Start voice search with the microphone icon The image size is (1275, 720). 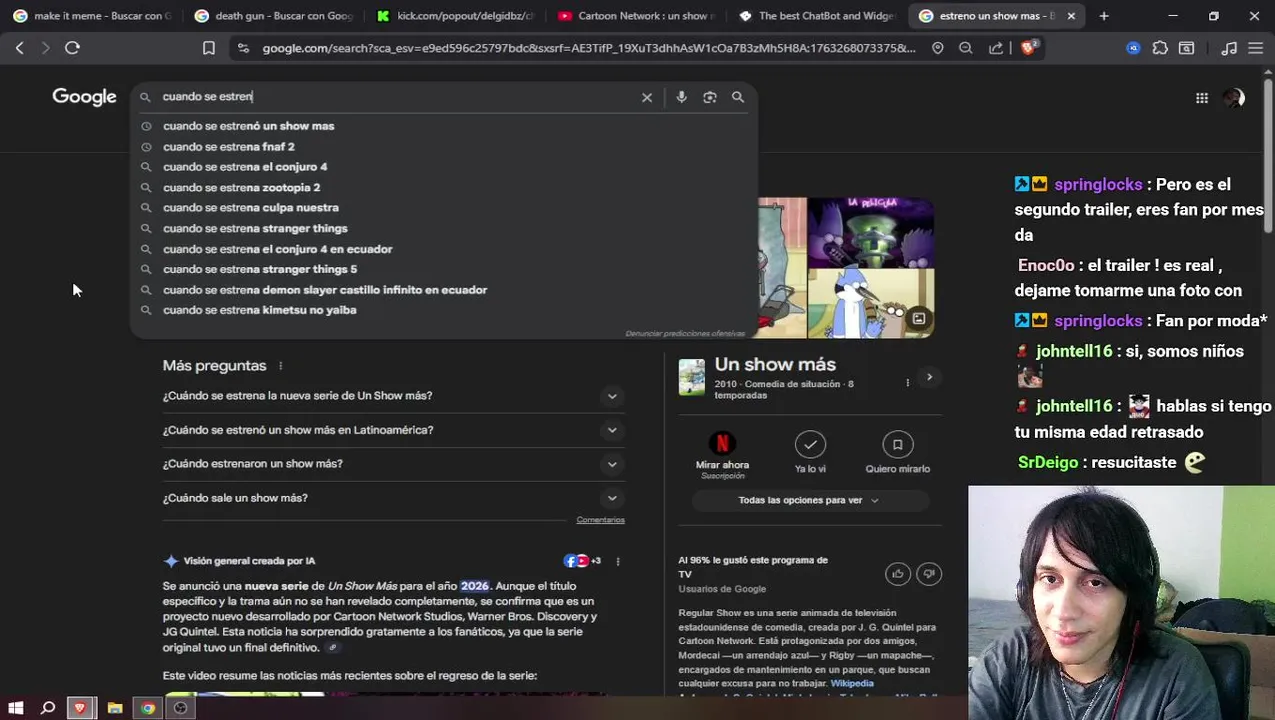tap(681, 97)
